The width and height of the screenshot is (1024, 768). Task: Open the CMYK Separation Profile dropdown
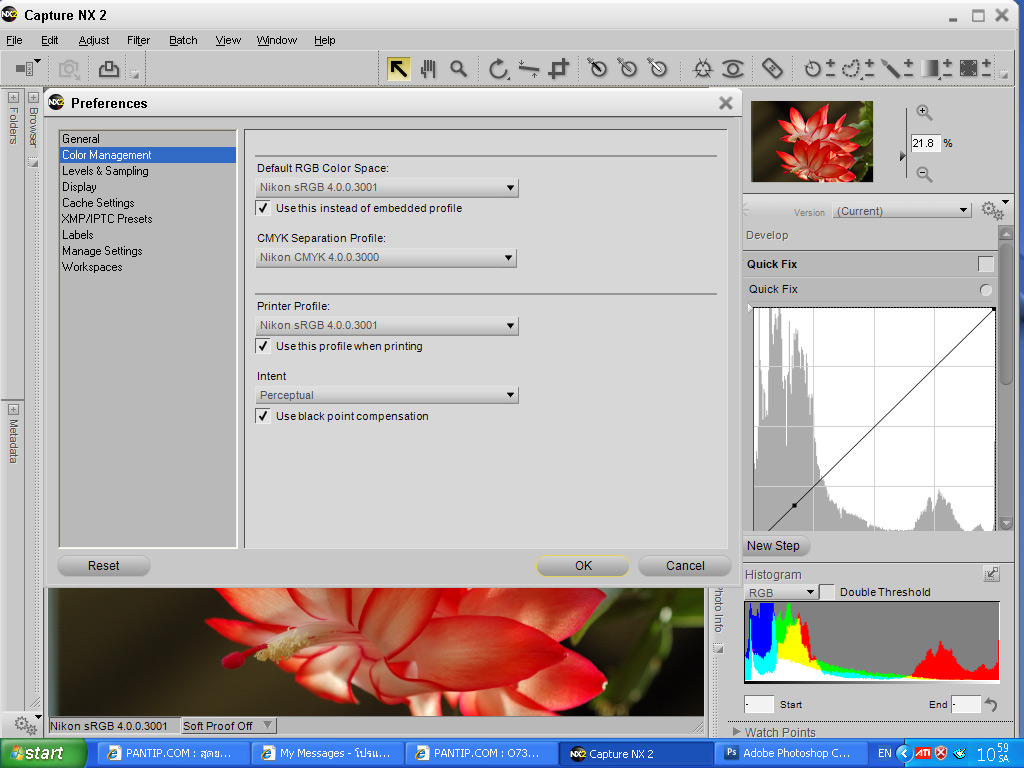pyautogui.click(x=386, y=258)
